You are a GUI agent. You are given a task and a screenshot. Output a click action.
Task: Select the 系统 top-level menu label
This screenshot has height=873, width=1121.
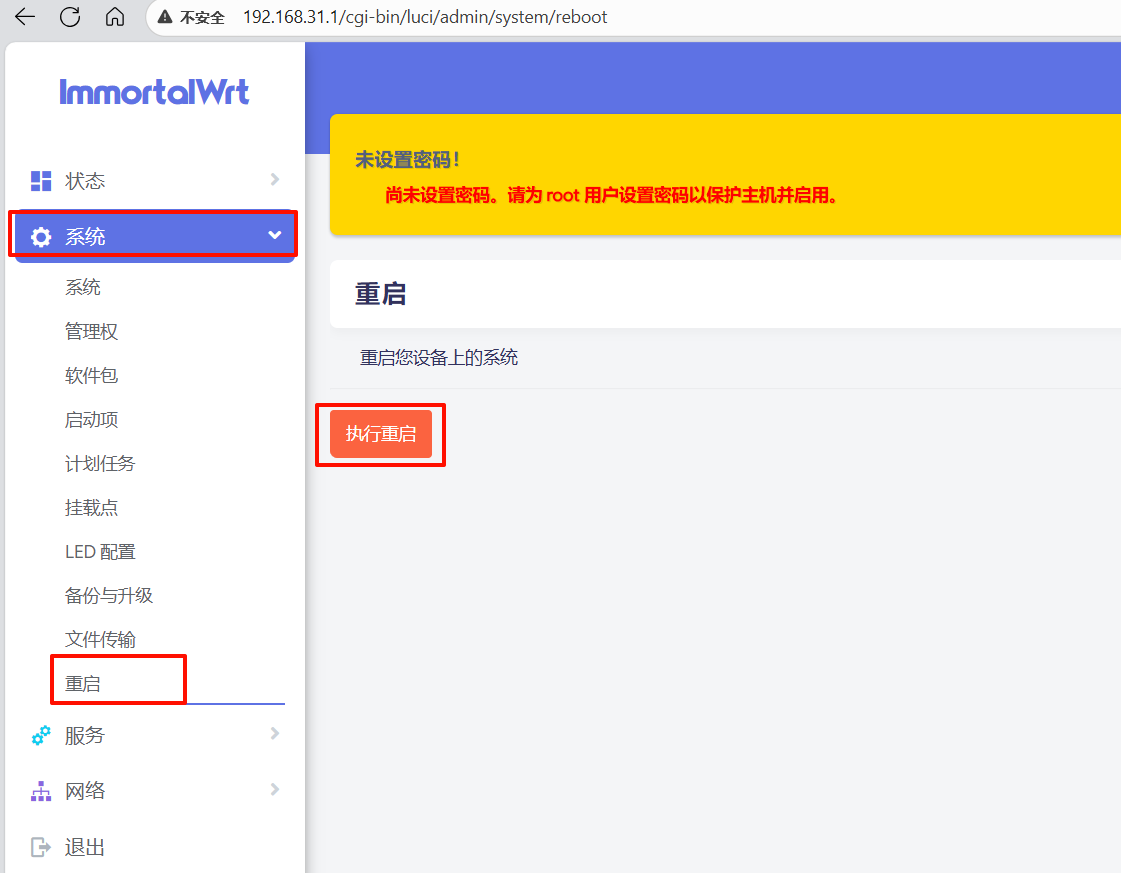(x=85, y=237)
